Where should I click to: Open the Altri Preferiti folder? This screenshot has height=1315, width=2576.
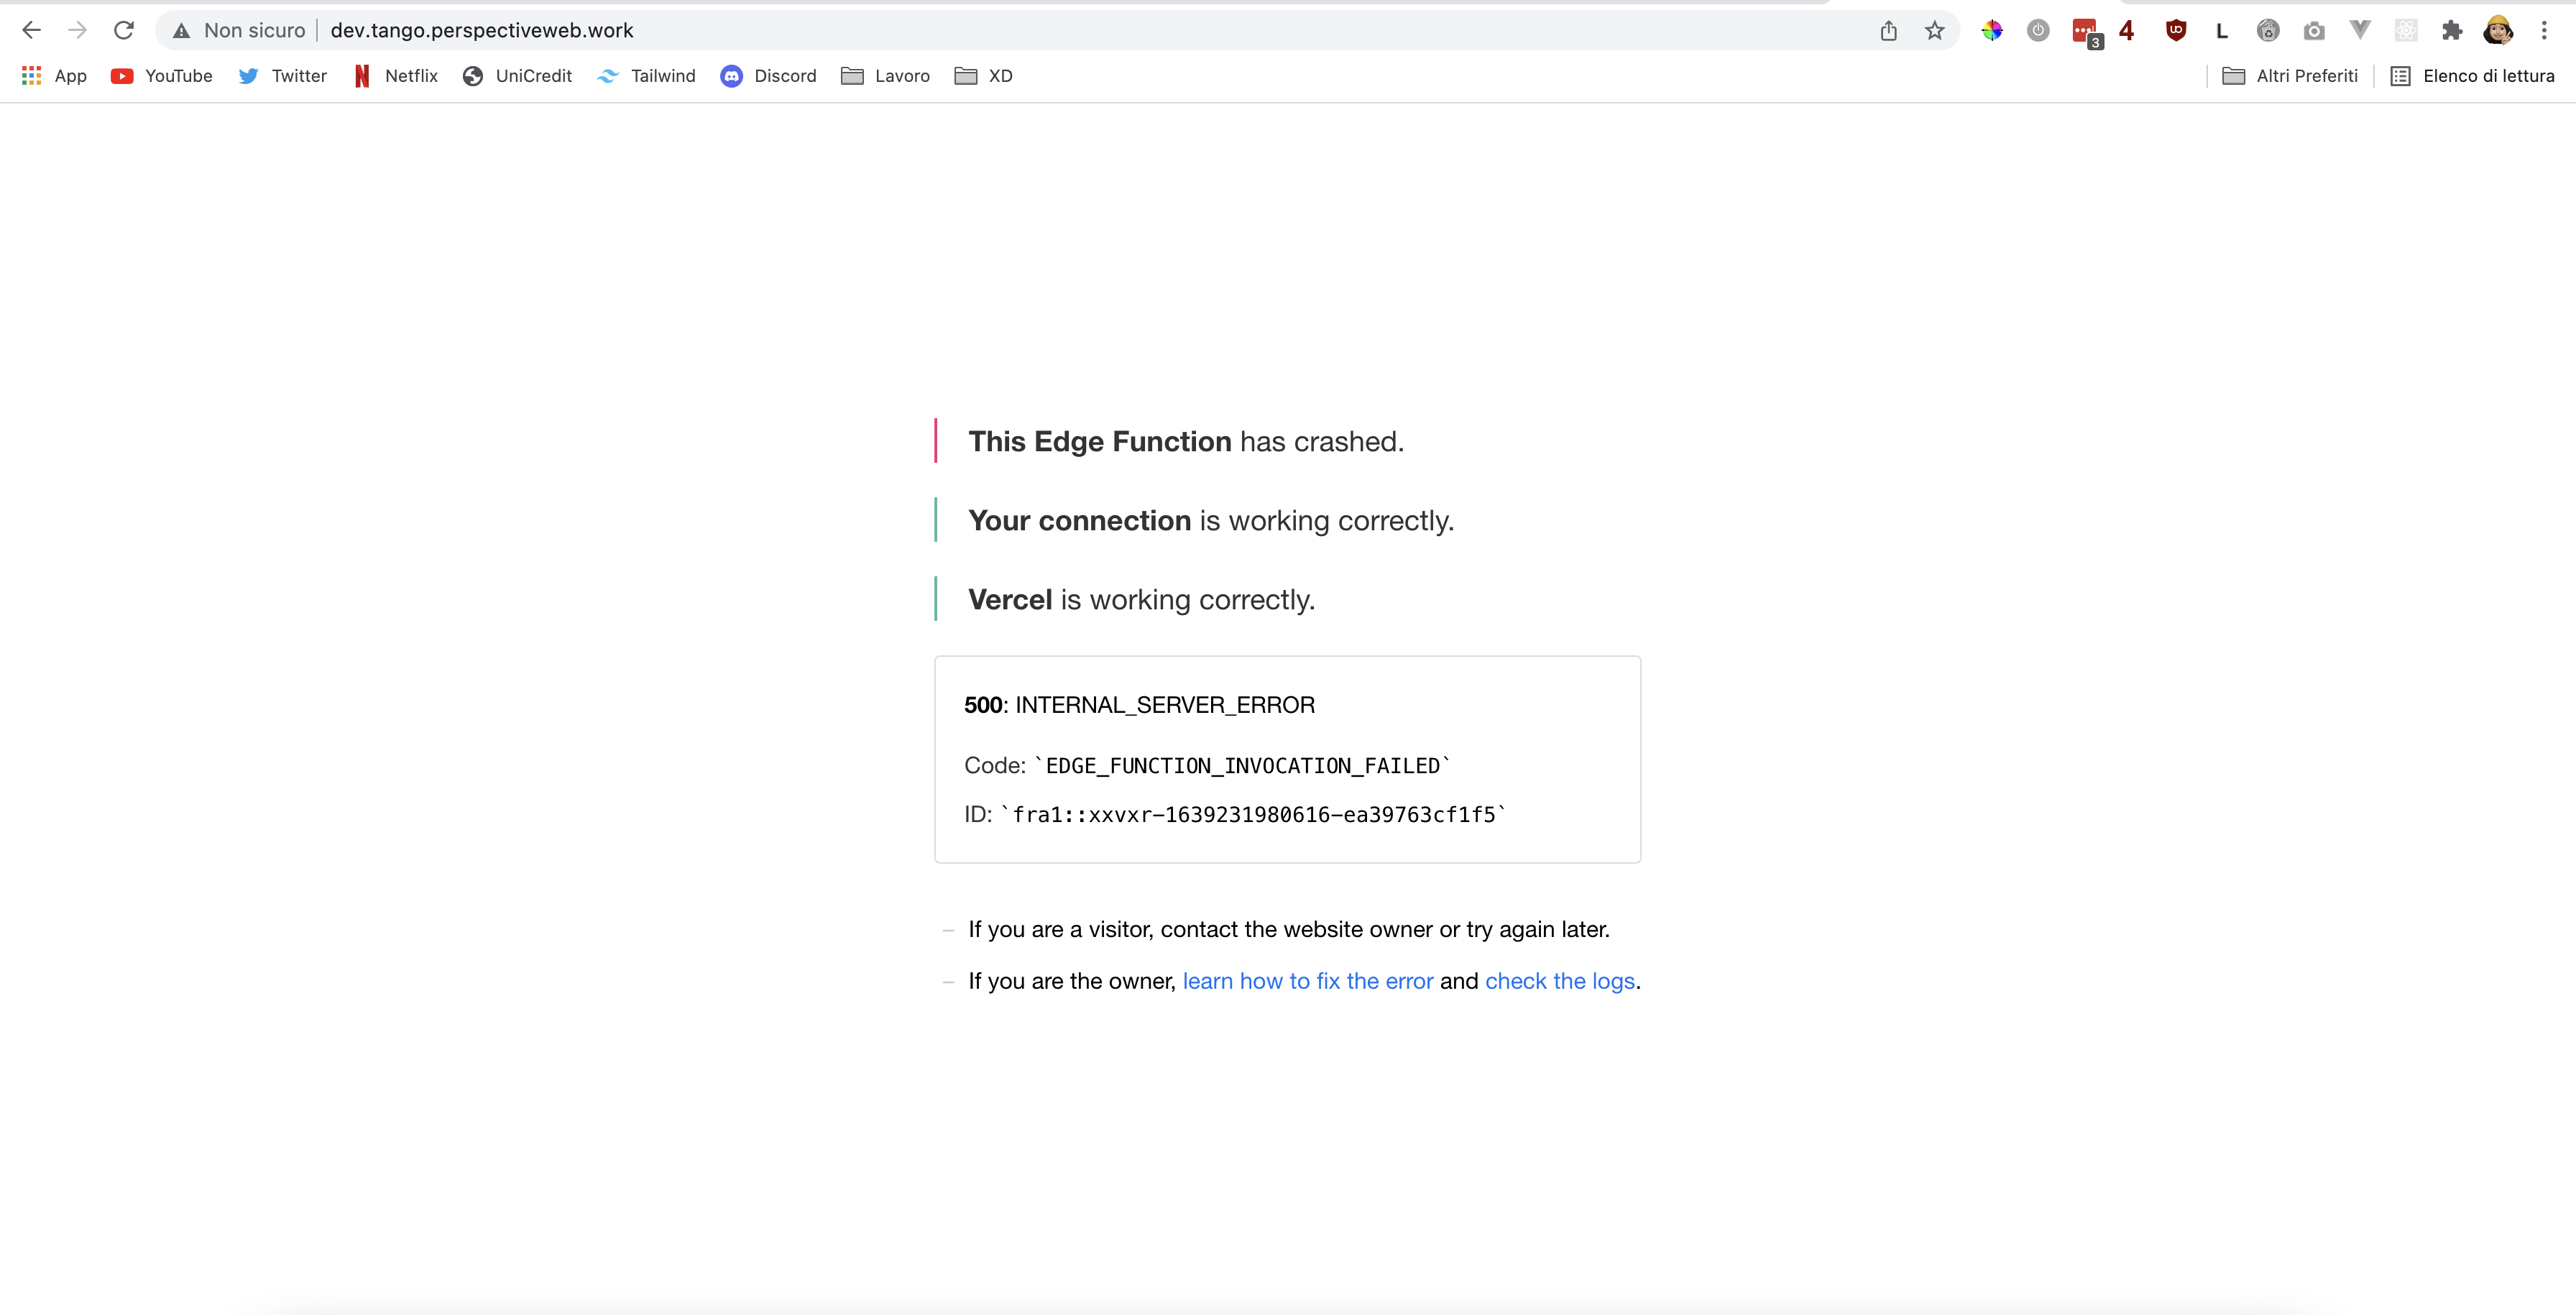click(2290, 75)
